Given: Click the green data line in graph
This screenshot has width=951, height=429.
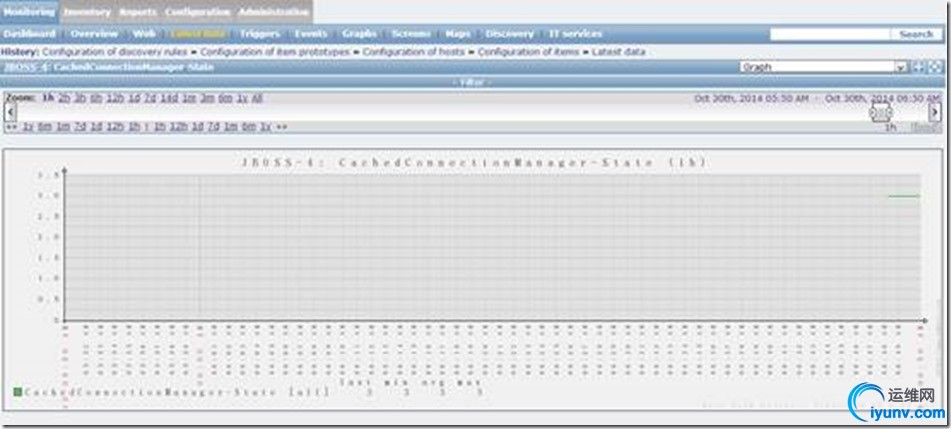Looking at the screenshot, I should pos(904,195).
